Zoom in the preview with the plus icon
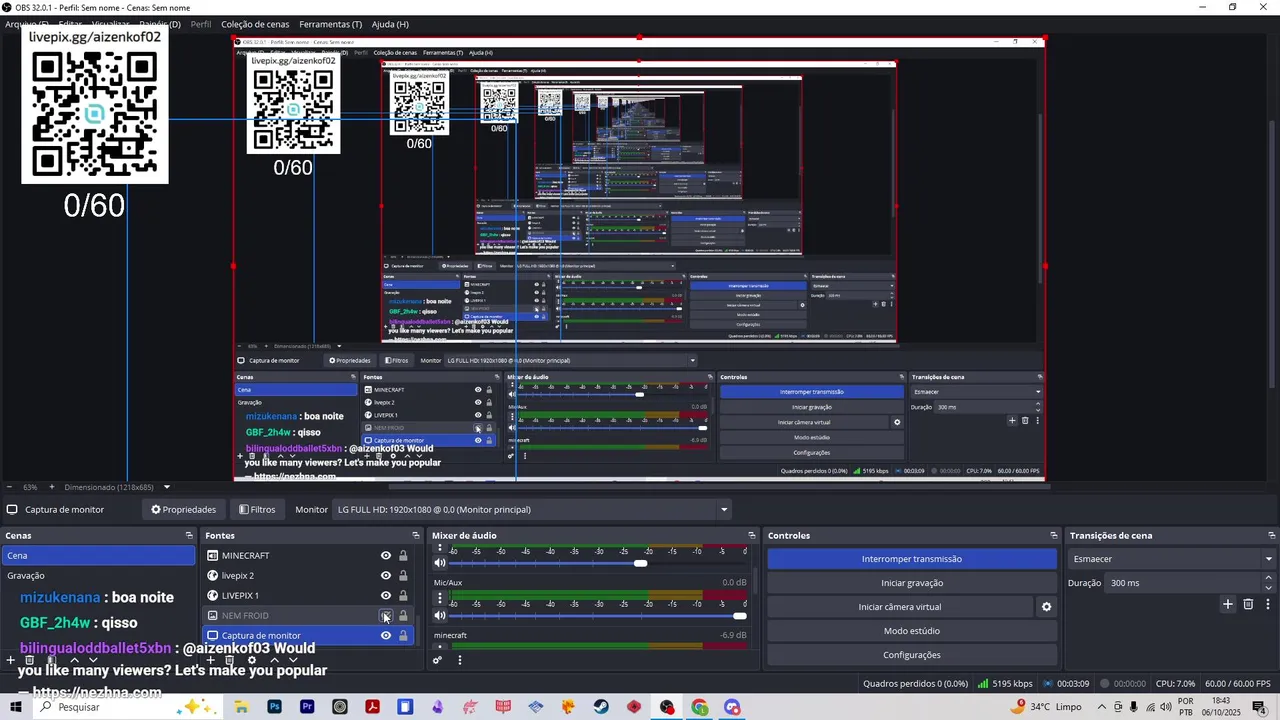Screen dimensions: 1280x720 (x=51, y=487)
